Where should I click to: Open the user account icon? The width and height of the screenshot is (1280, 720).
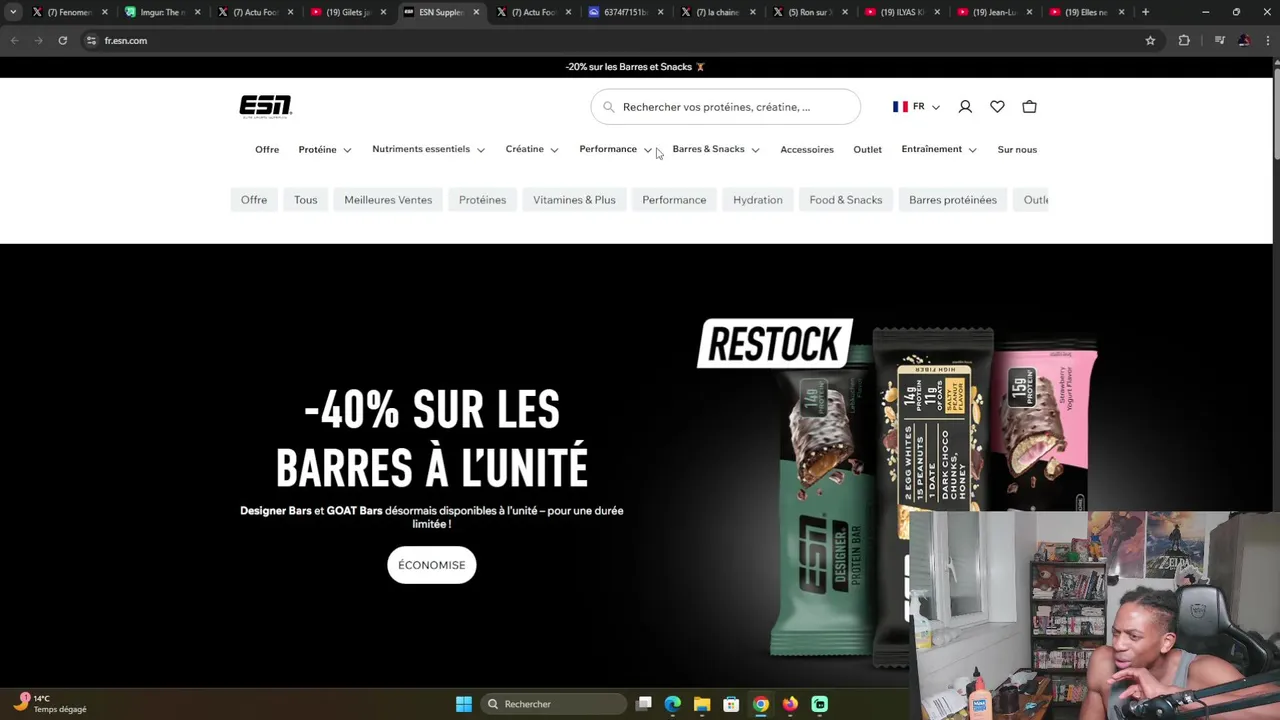965,107
